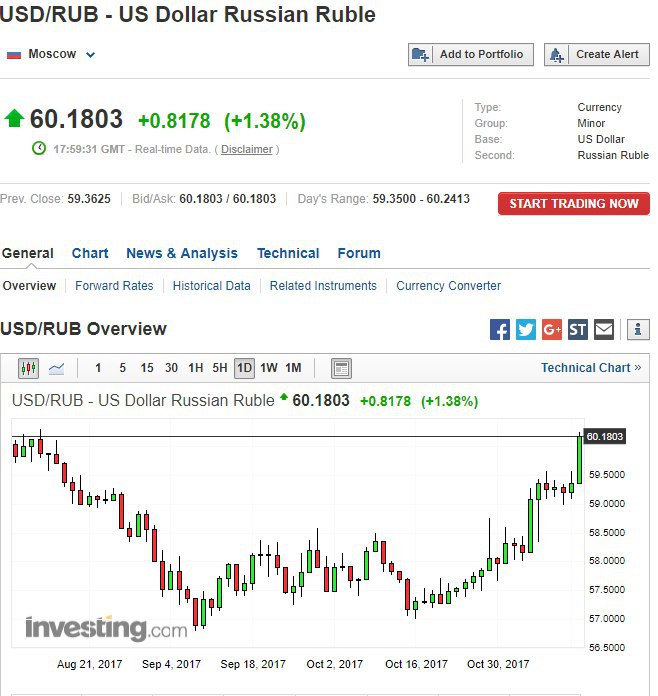658x696 pixels.
Task: Click START TRADING NOW button
Action: tap(574, 203)
